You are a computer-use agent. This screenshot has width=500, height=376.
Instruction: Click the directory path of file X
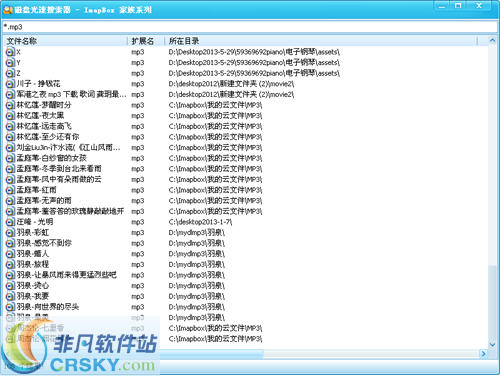254,52
